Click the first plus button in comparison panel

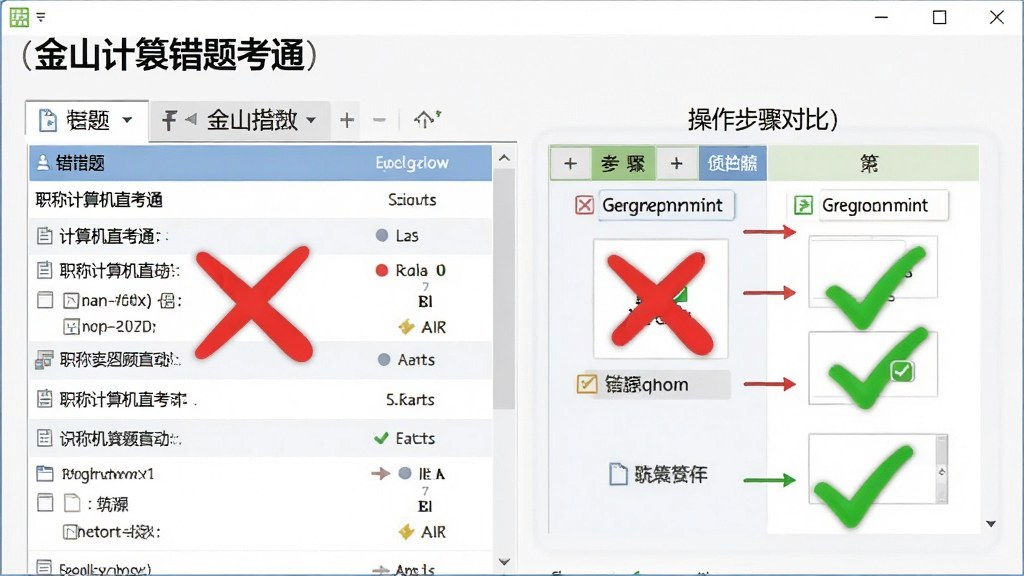(570, 163)
